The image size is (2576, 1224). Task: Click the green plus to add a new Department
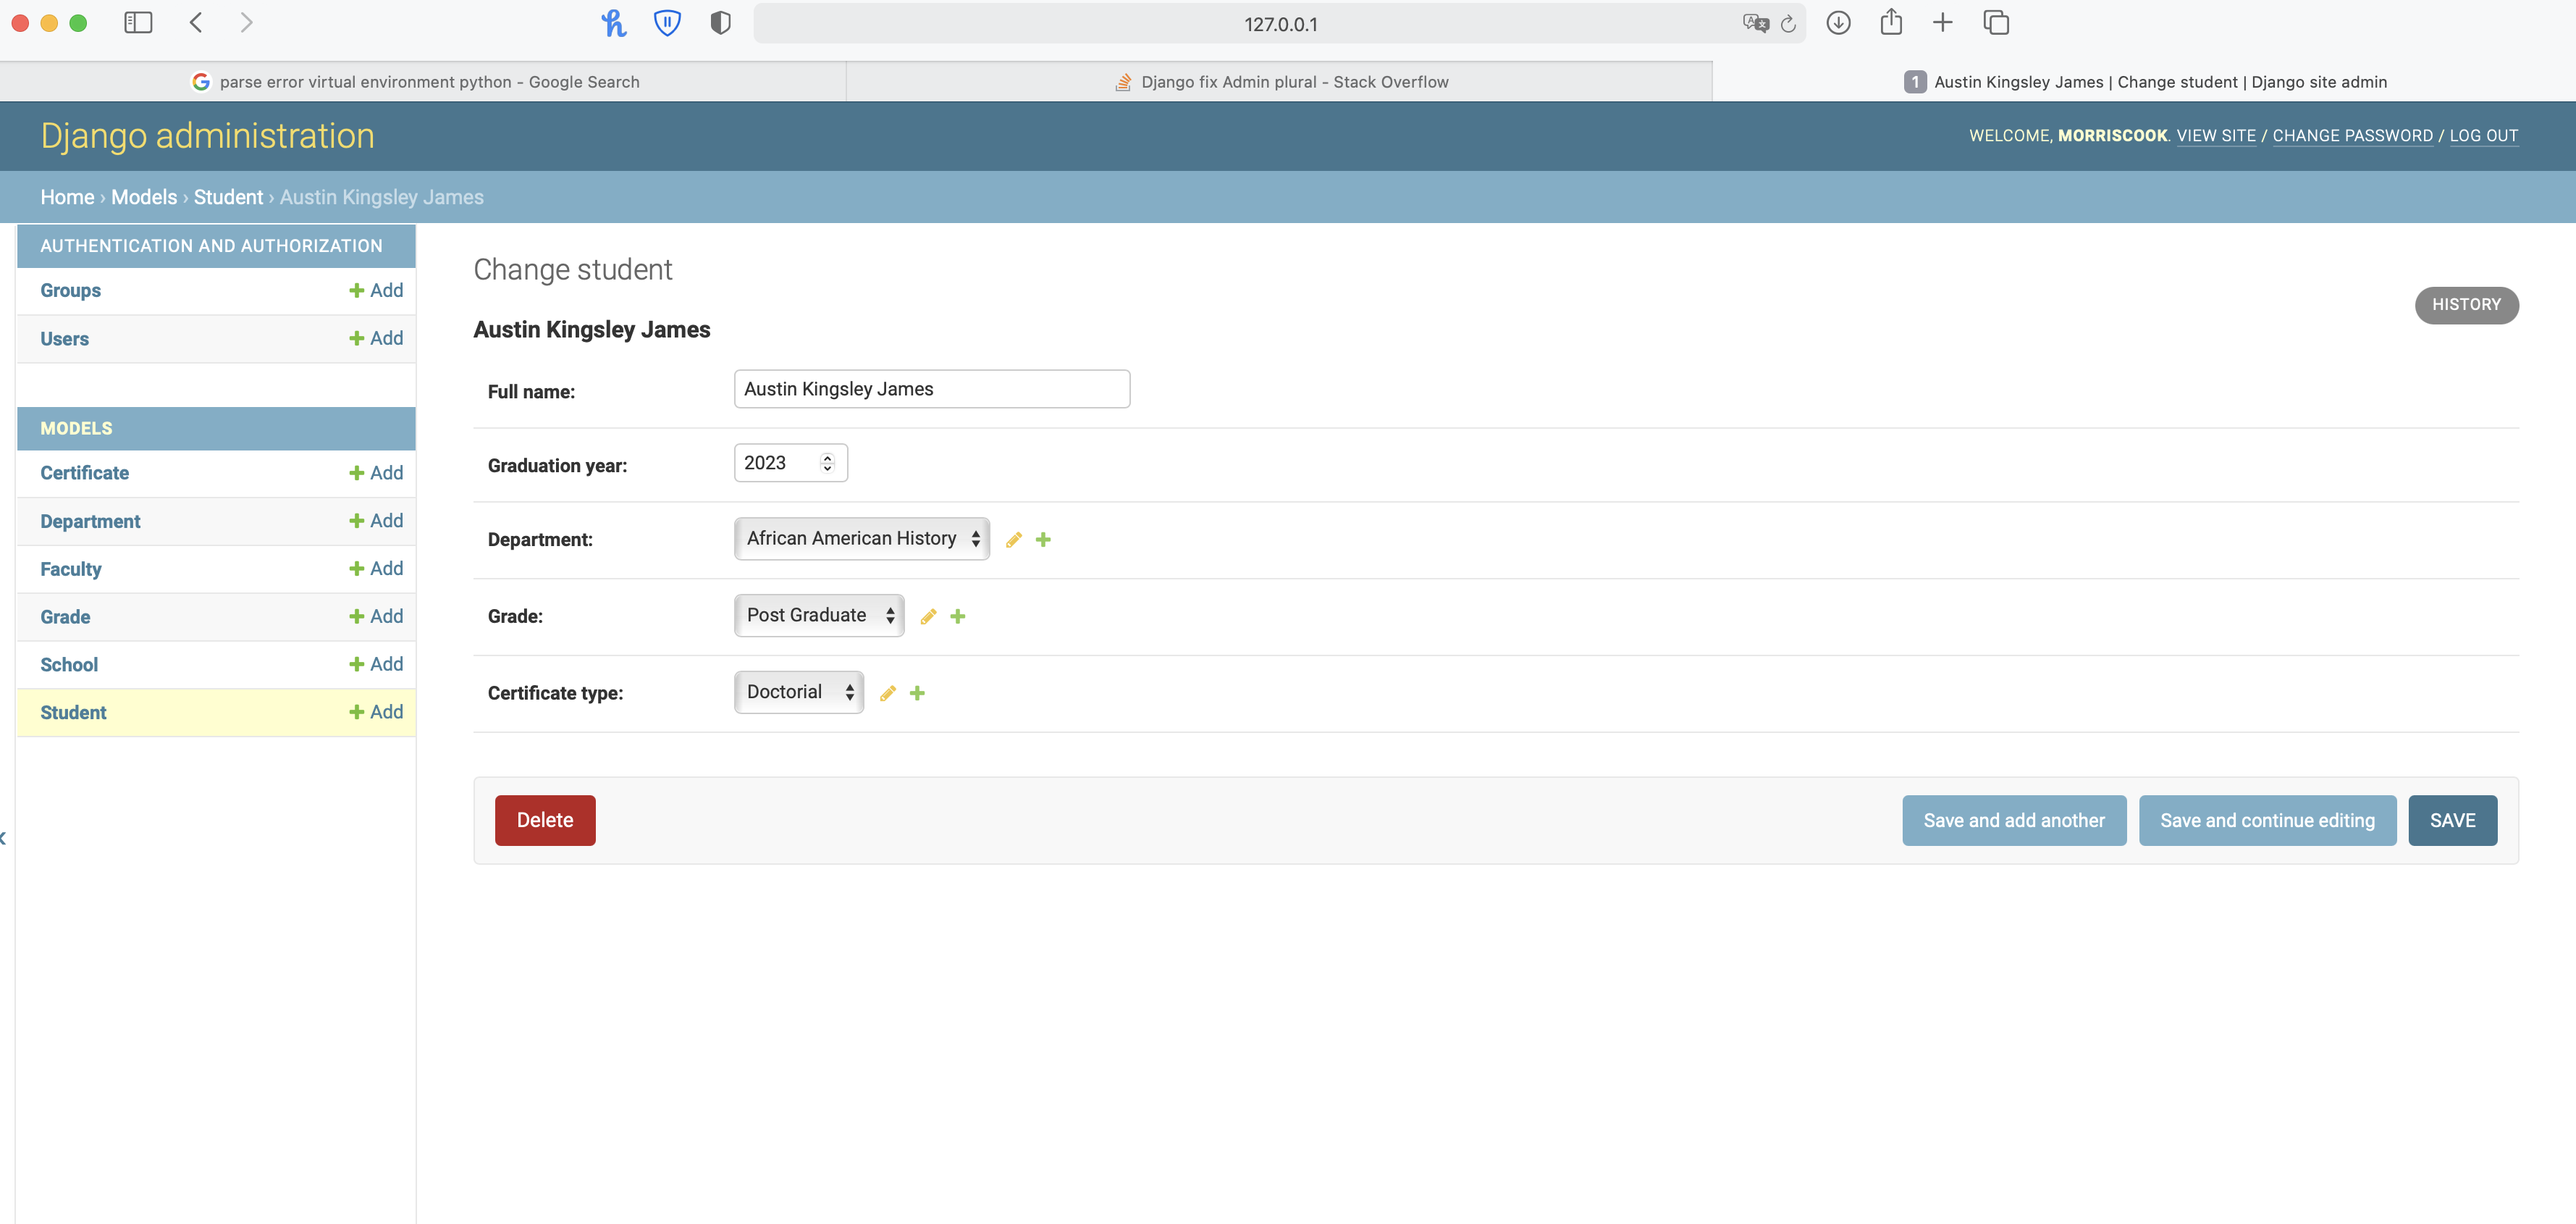click(1044, 539)
